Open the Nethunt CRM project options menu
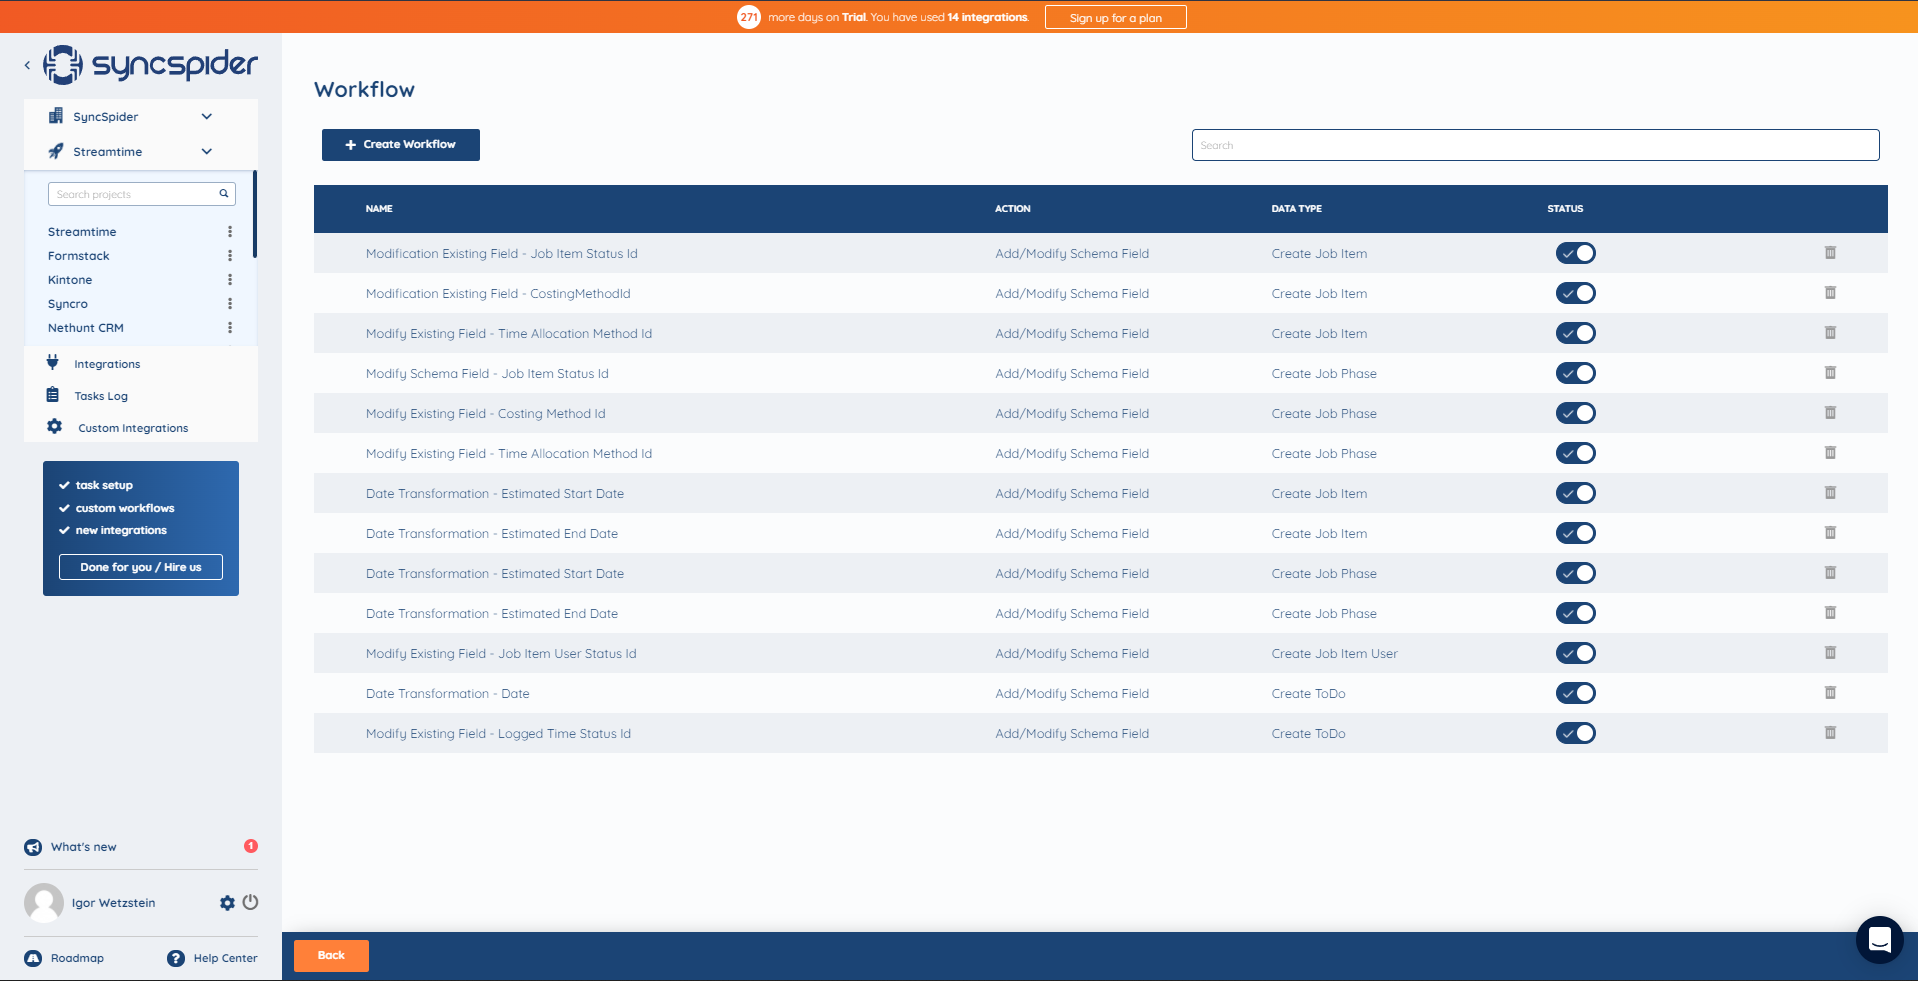Image resolution: width=1918 pixels, height=981 pixels. (230, 328)
